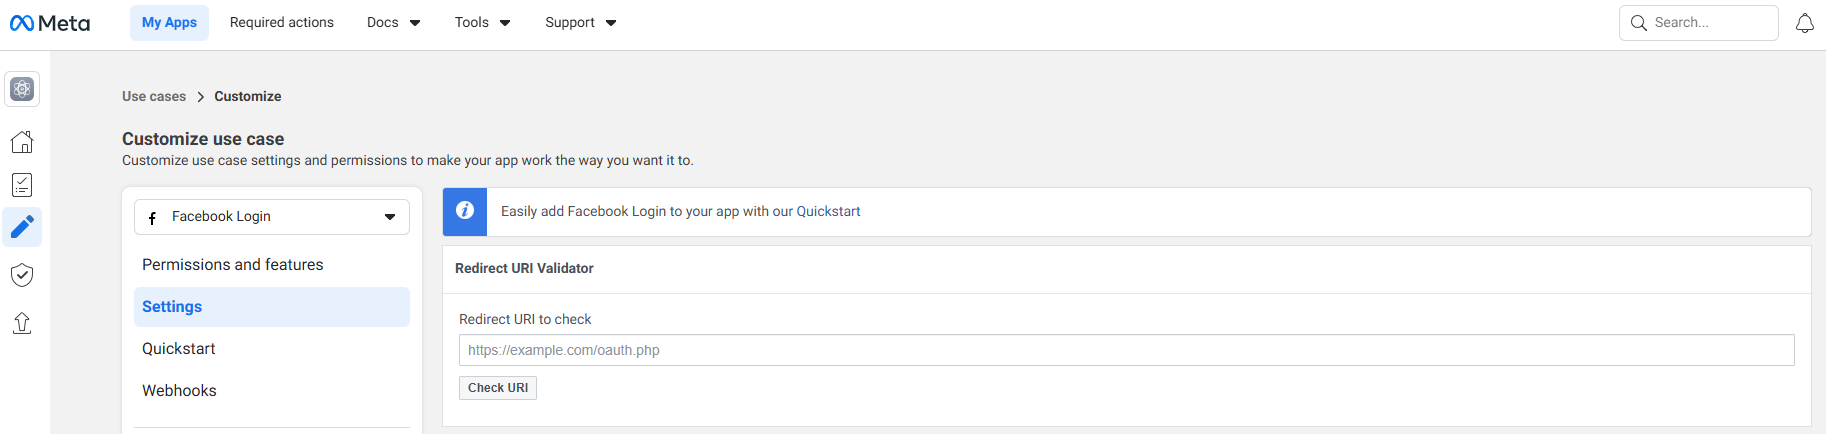Select the Settings item
Screen dimensions: 1826x434
point(272,307)
